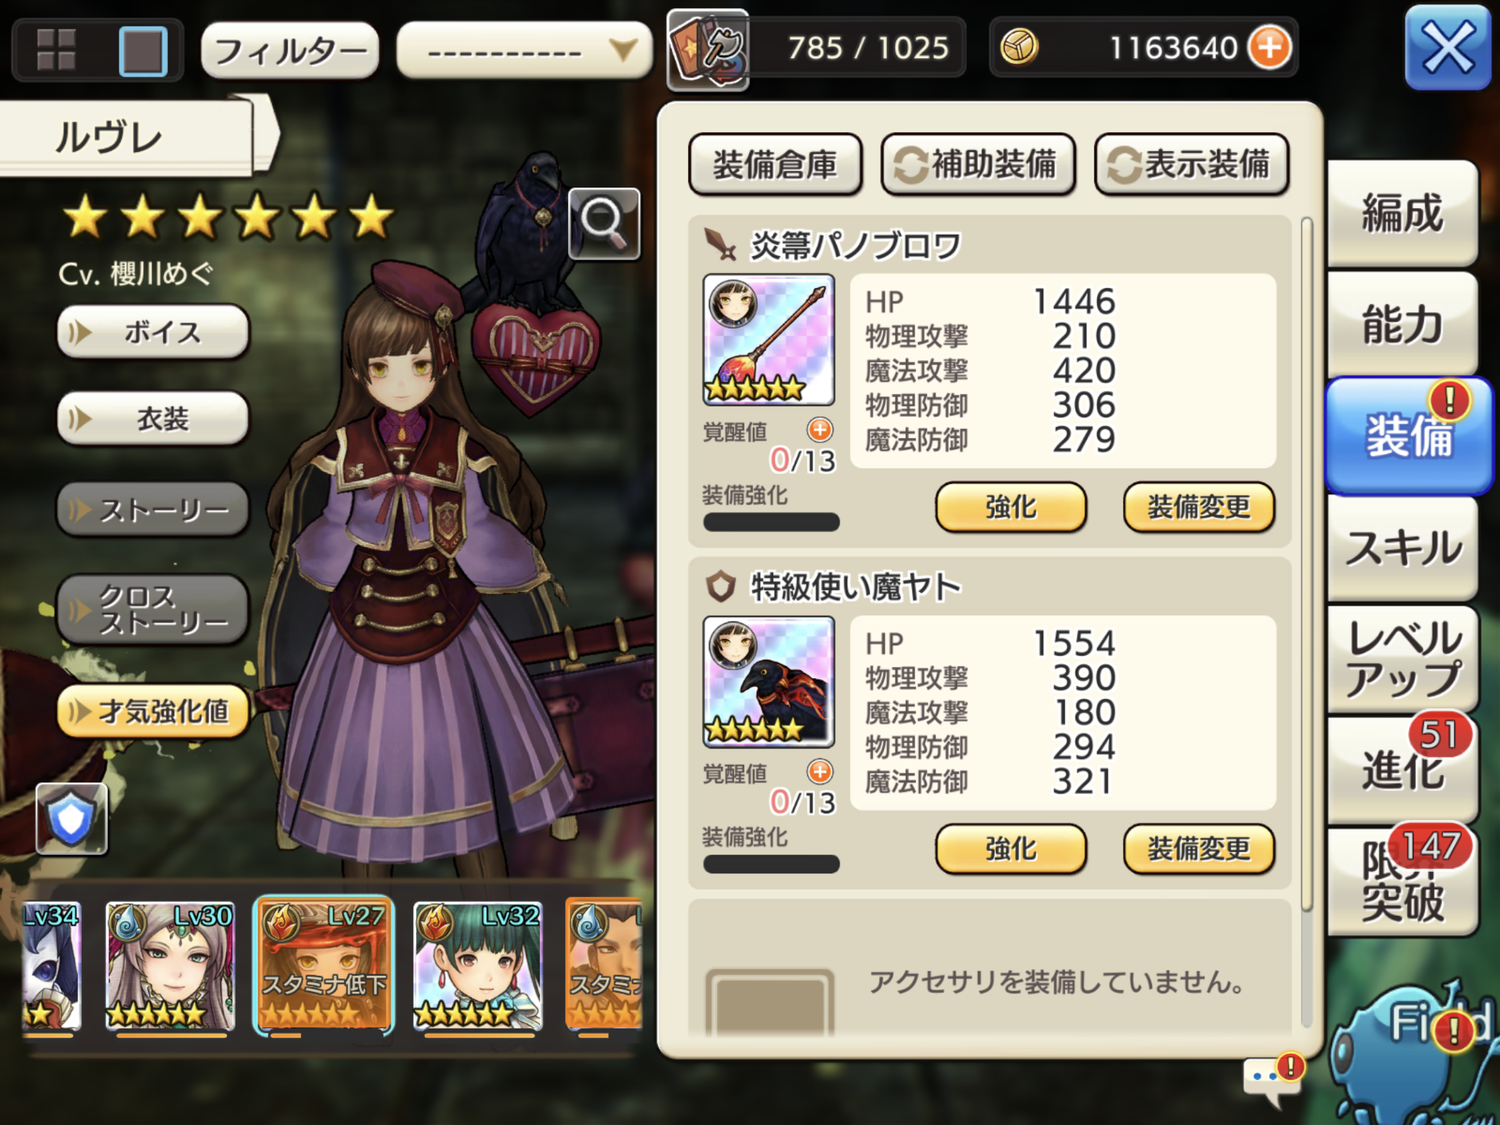Click 強化 for the weapon 炎箒パノブロワ

coord(1011,507)
